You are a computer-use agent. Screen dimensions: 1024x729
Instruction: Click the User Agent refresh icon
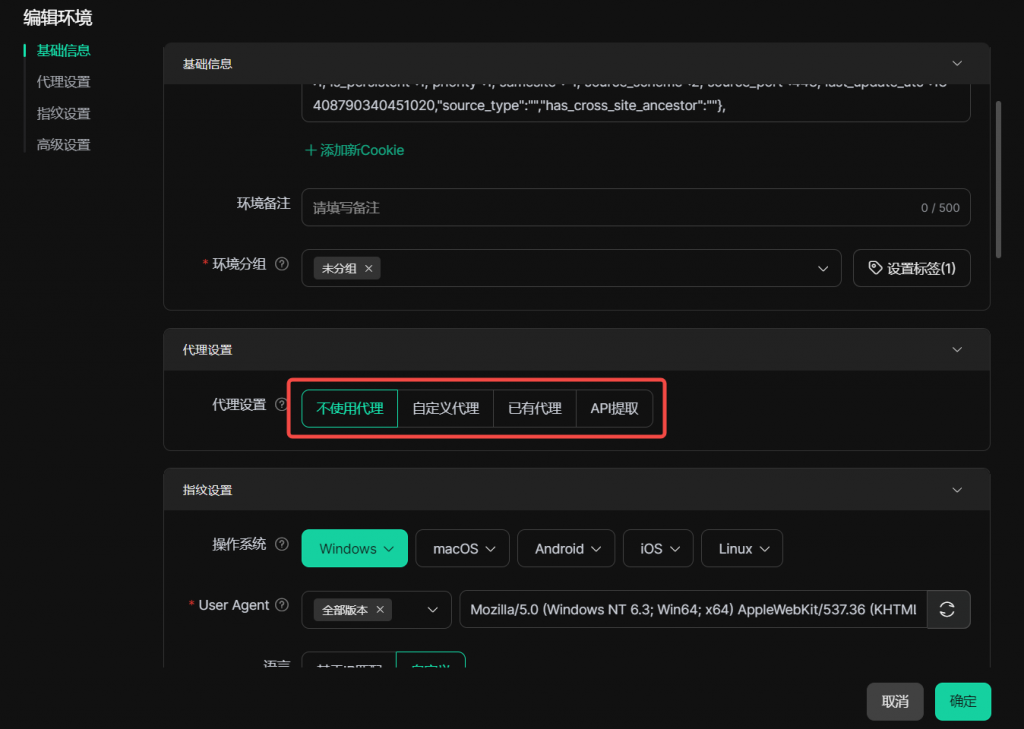pyautogui.click(x=948, y=609)
